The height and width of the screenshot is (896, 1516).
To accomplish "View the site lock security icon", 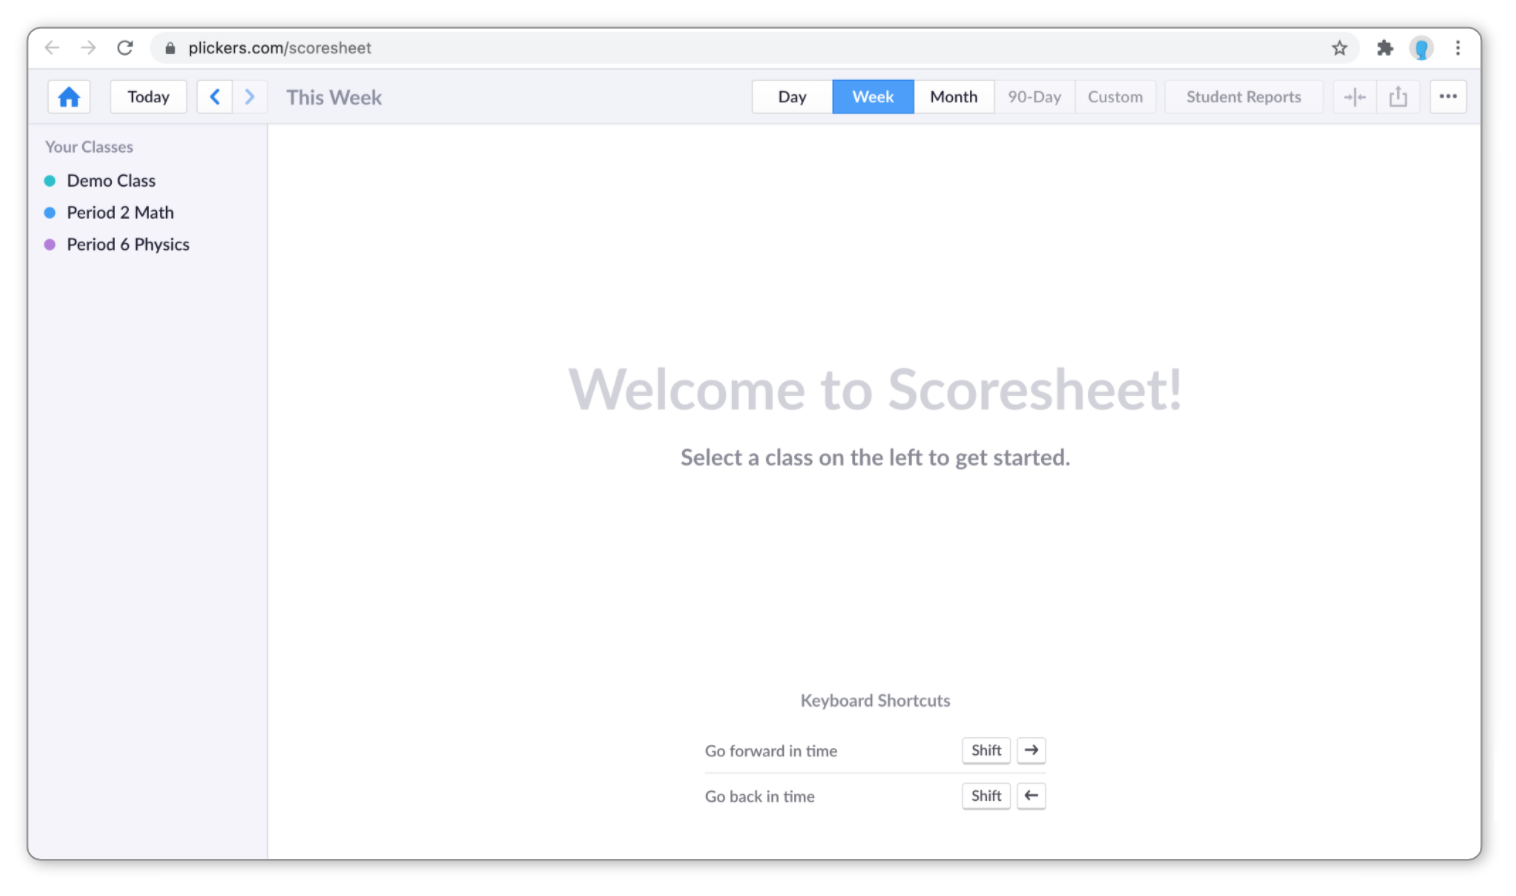I will 170,48.
